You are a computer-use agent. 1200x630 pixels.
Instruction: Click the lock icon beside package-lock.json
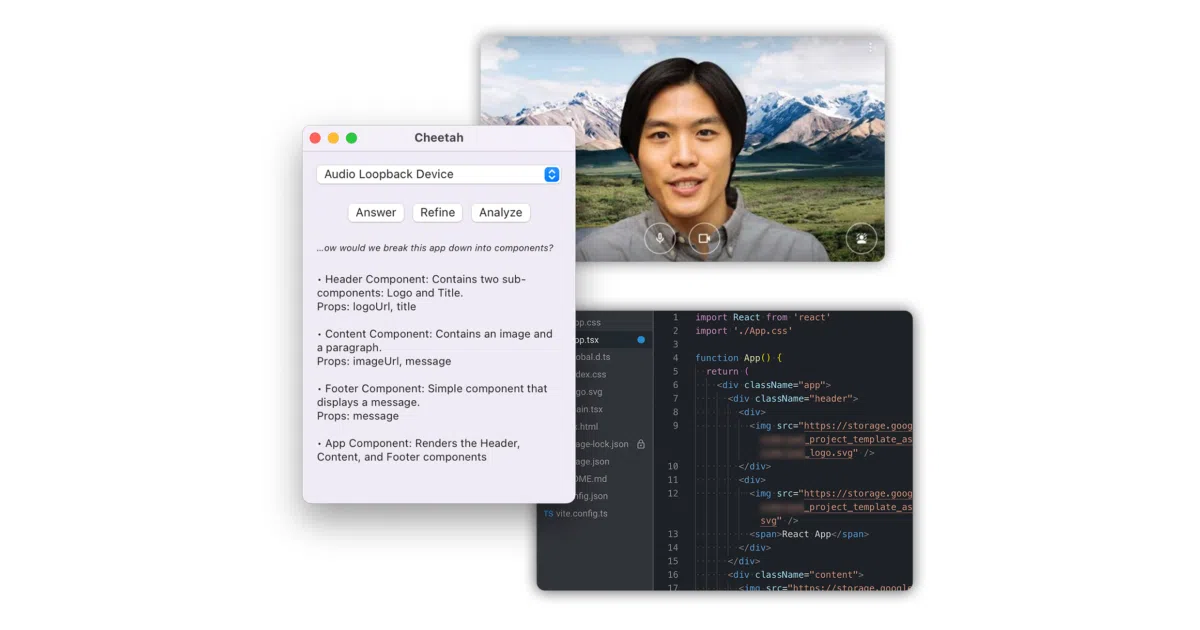[641, 444]
